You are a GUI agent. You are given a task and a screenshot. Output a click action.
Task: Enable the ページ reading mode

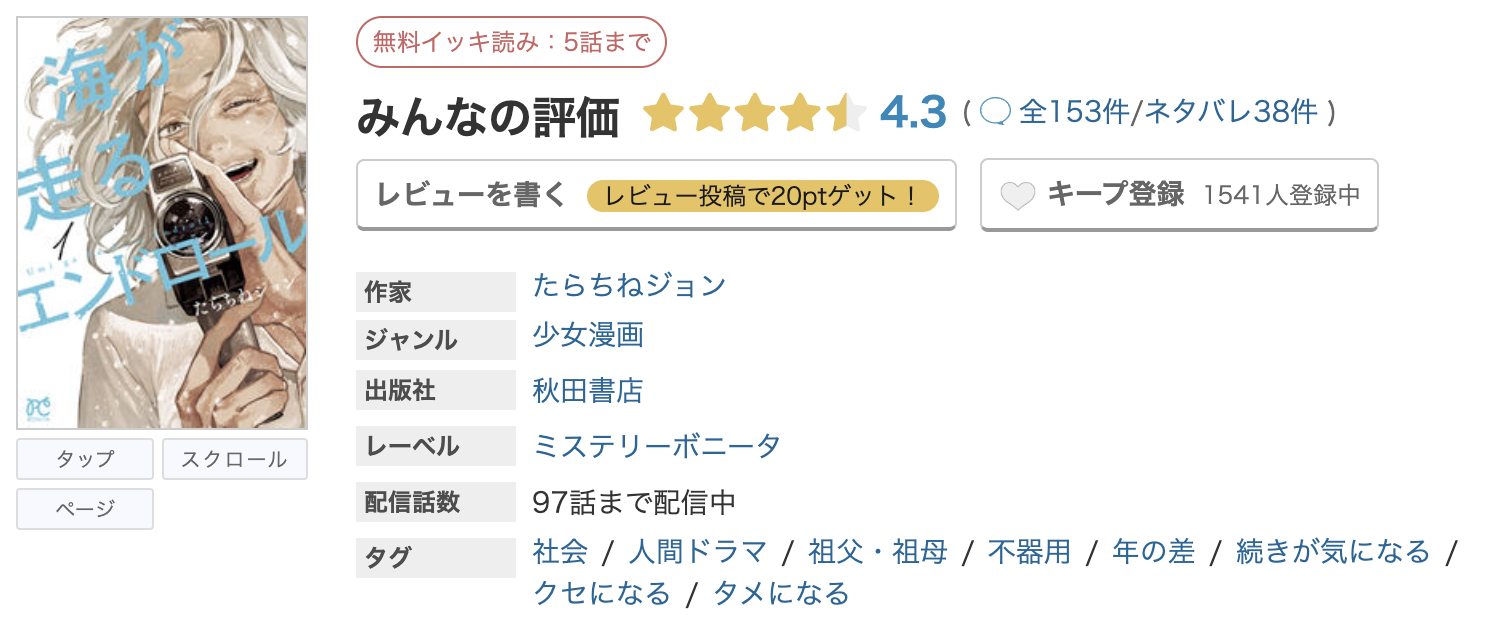click(x=84, y=509)
